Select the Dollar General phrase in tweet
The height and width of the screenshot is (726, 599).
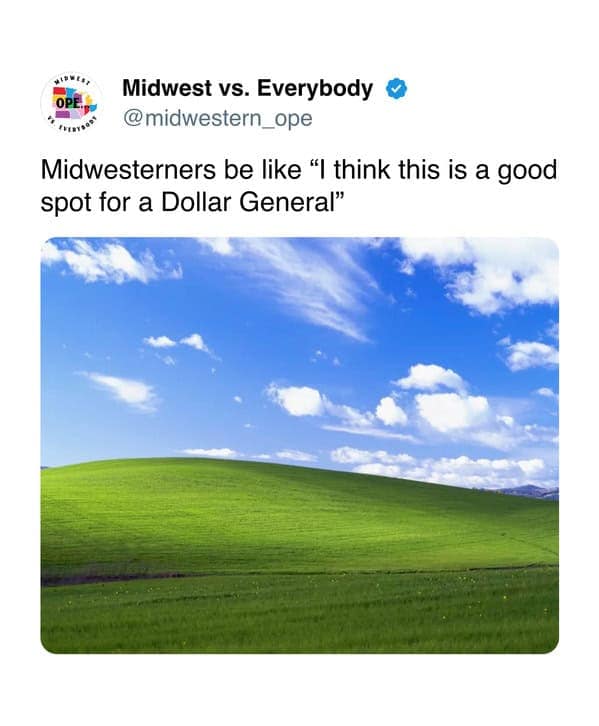click(247, 202)
